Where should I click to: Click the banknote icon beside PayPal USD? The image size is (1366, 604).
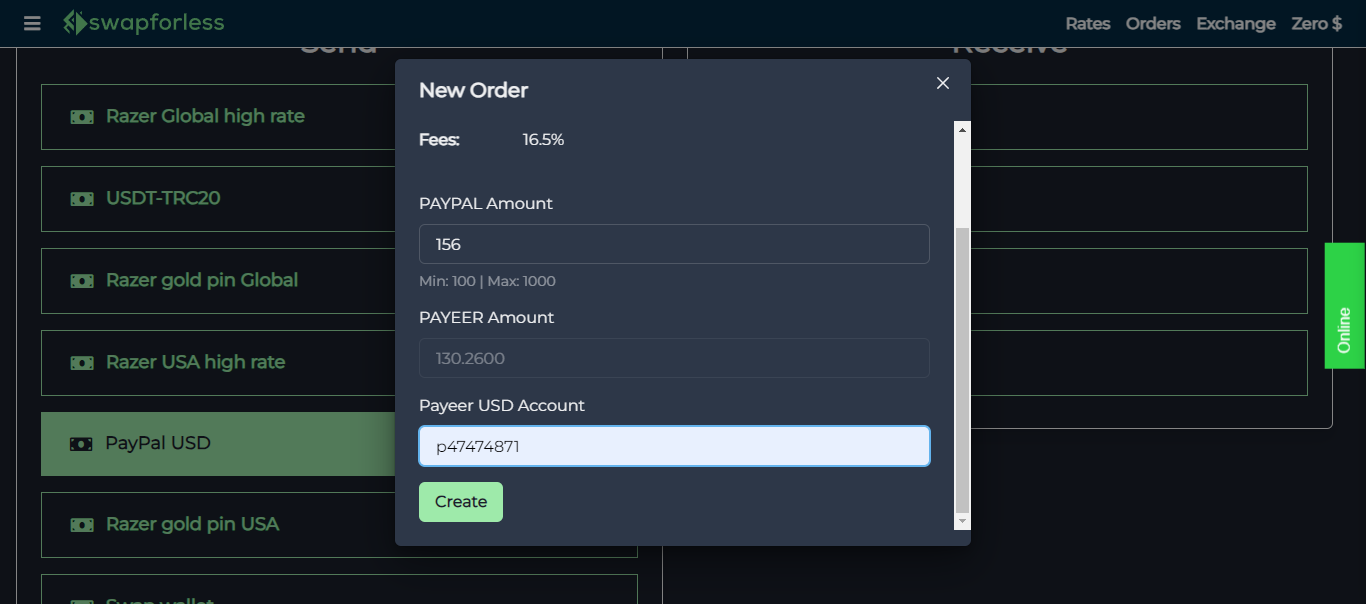click(81, 443)
